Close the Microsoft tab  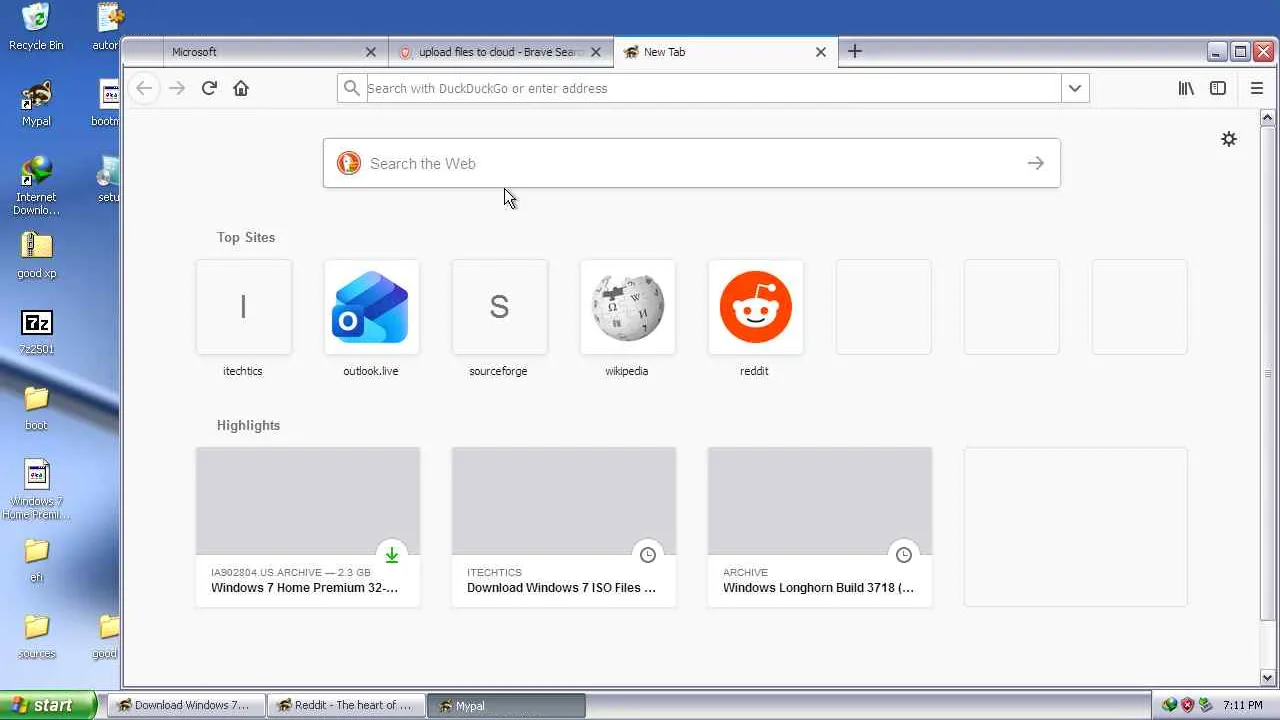click(371, 52)
